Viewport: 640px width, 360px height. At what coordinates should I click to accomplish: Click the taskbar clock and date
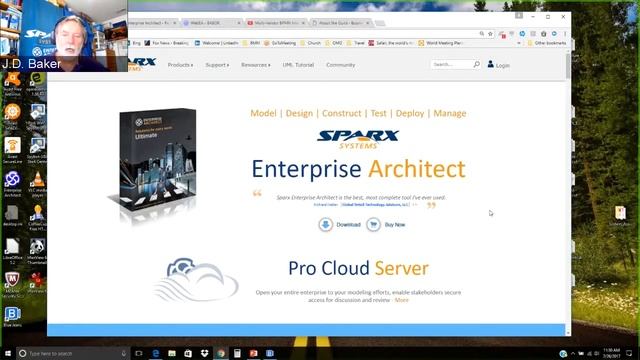coord(611,353)
